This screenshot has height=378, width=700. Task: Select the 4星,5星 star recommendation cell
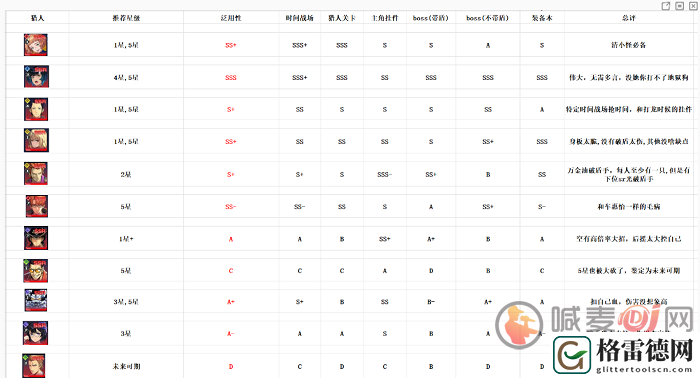(x=126, y=77)
